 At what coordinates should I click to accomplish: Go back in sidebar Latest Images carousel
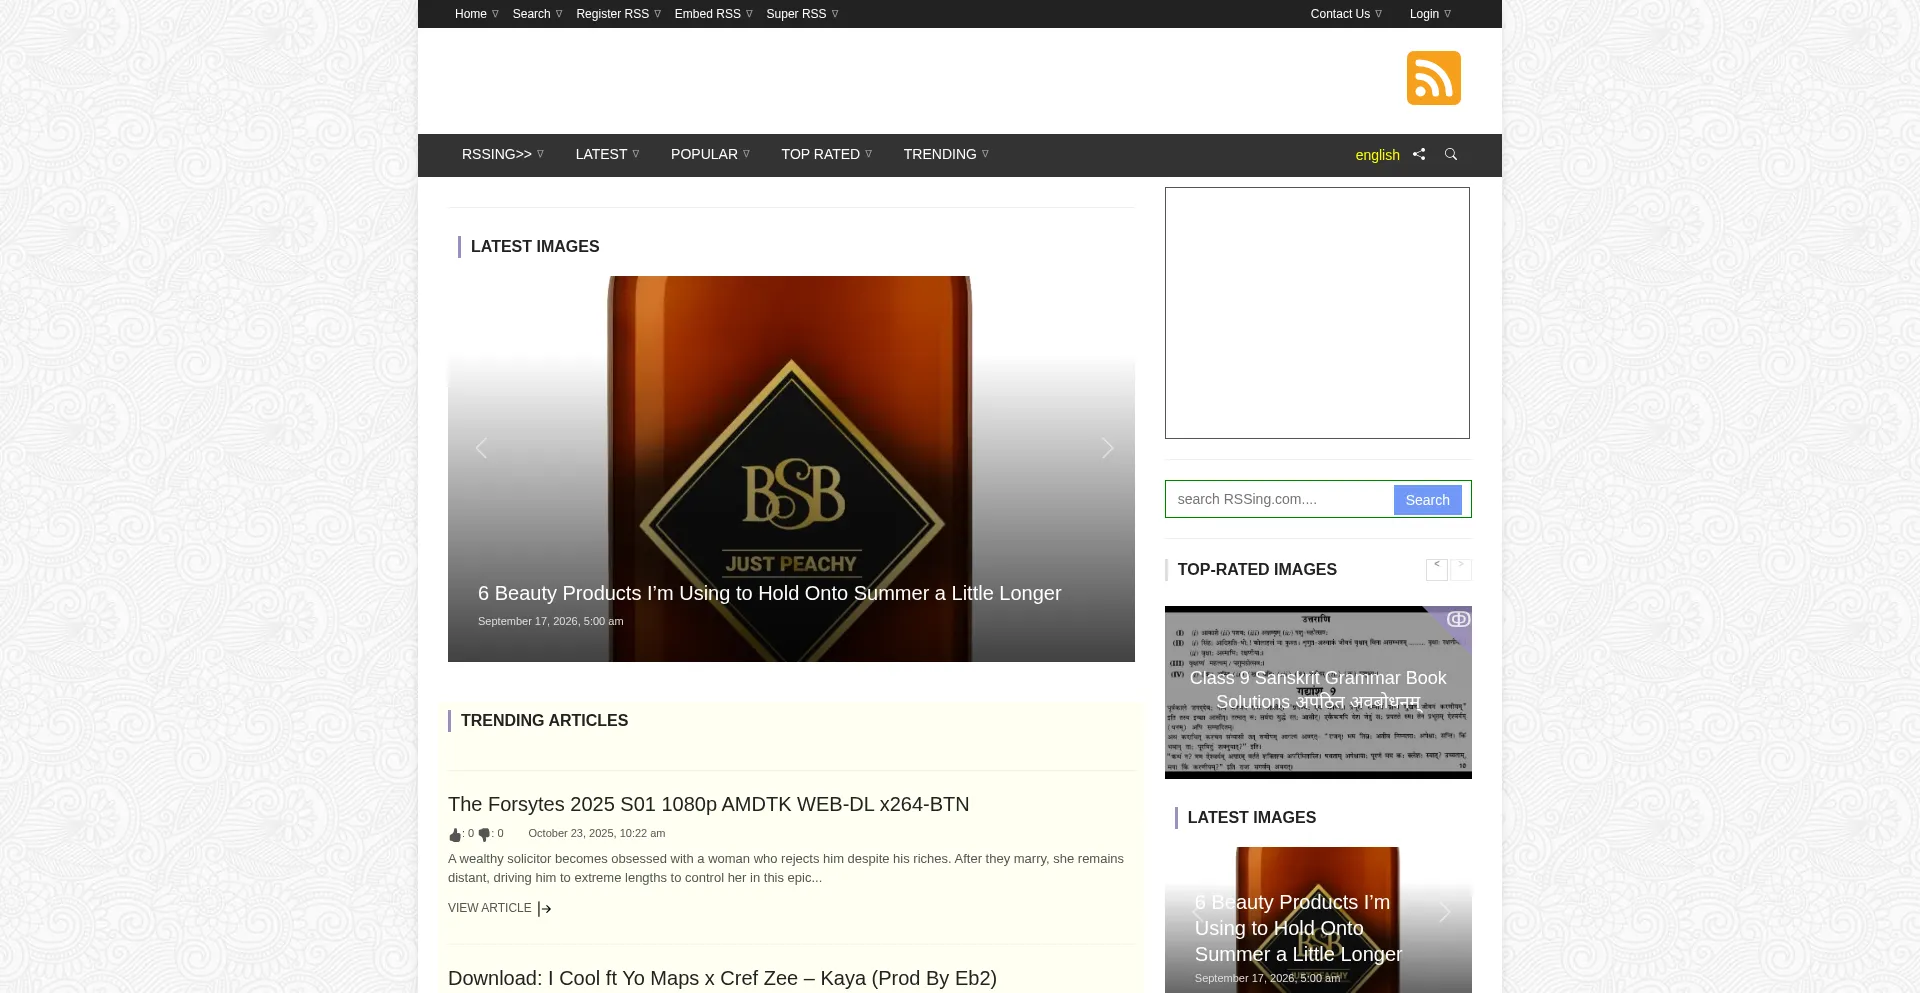coord(1197,913)
